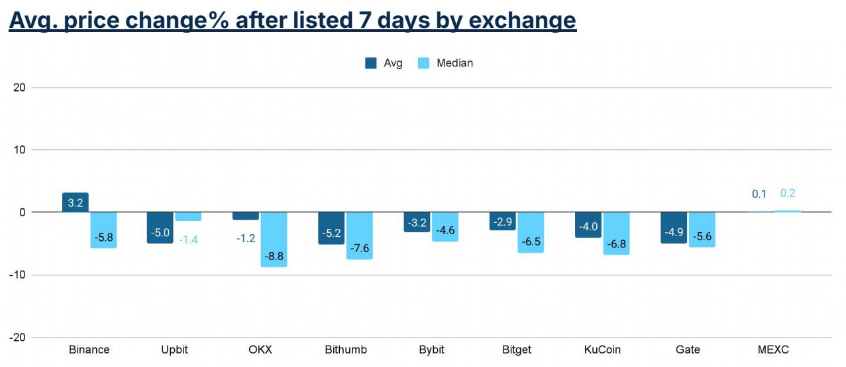Viewport: 846px width, 367px height.
Task: Select OKX Median bar labeled -8.8
Action: coord(274,240)
